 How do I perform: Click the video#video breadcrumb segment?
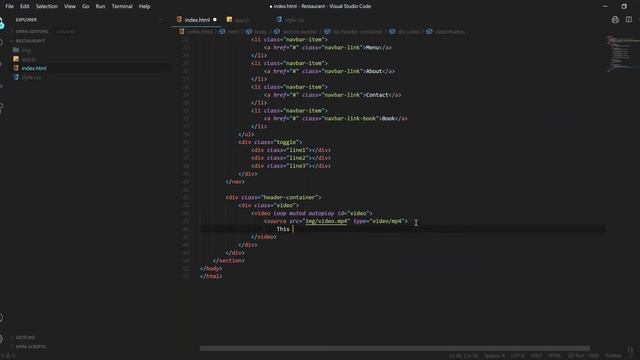click(x=449, y=31)
